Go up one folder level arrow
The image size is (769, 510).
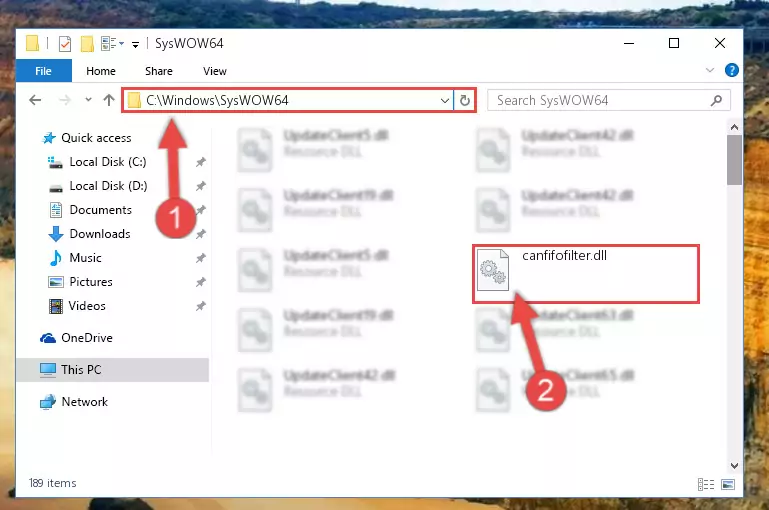[x=109, y=100]
